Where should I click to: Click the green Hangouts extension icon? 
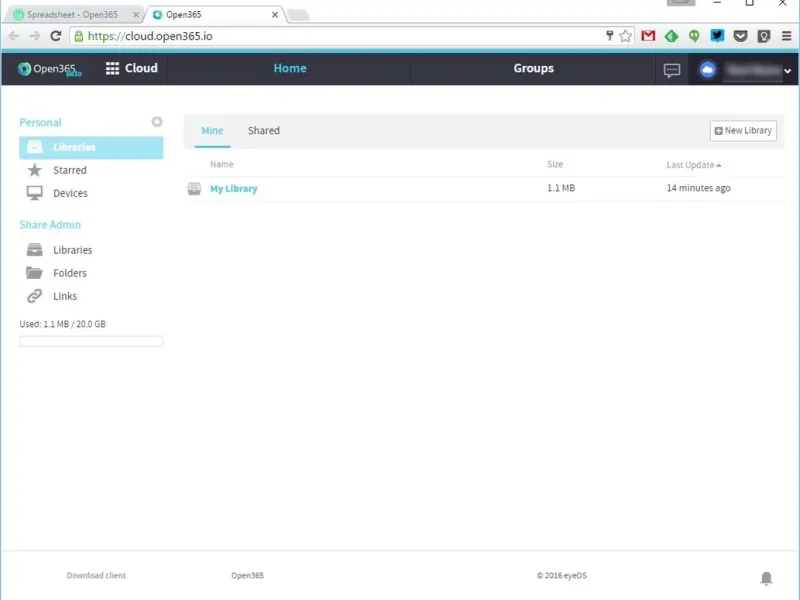point(694,36)
